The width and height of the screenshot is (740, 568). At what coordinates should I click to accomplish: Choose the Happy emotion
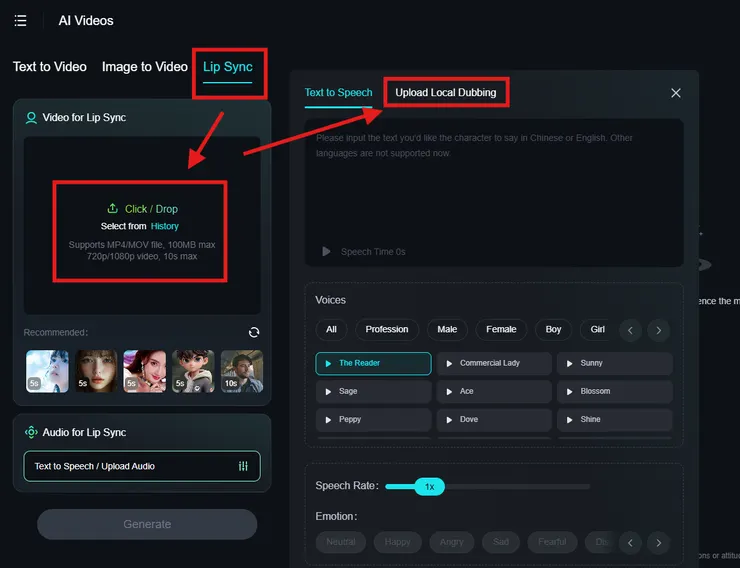[397, 542]
